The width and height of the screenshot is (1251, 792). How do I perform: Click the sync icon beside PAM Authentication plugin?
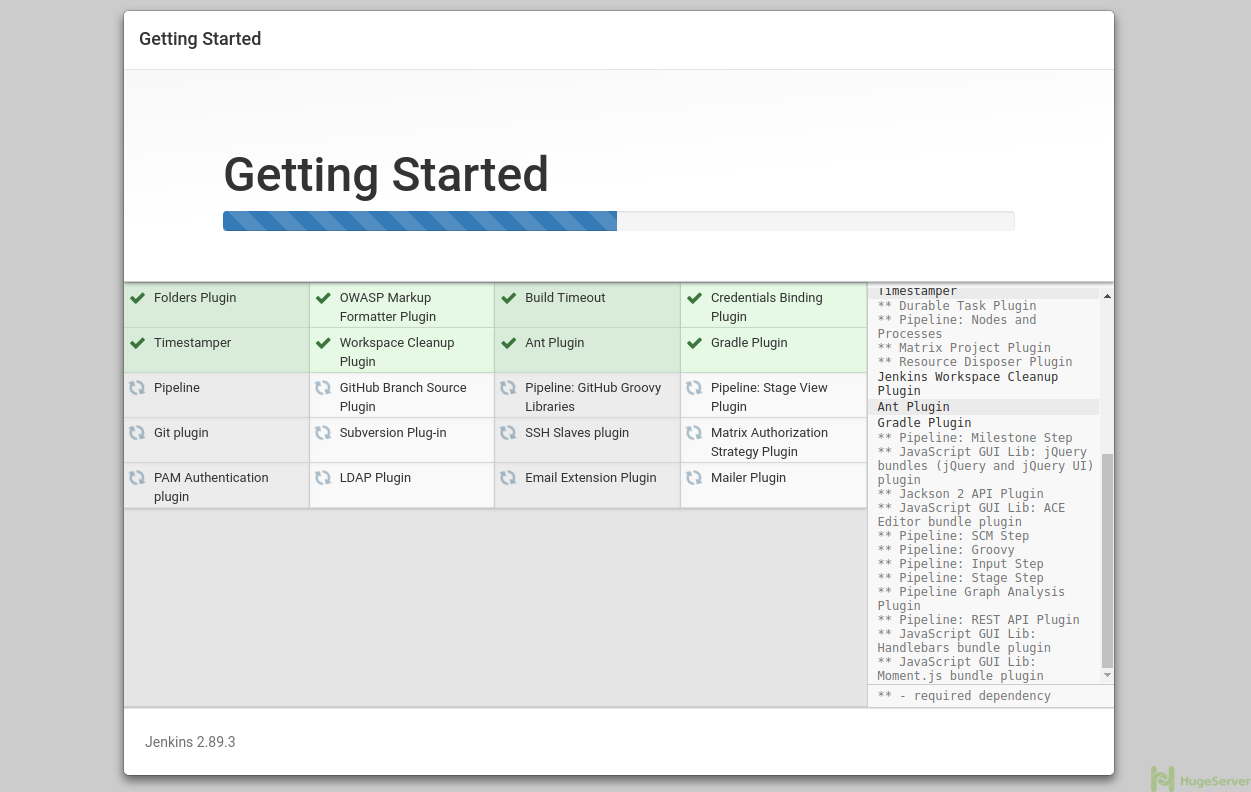point(137,478)
